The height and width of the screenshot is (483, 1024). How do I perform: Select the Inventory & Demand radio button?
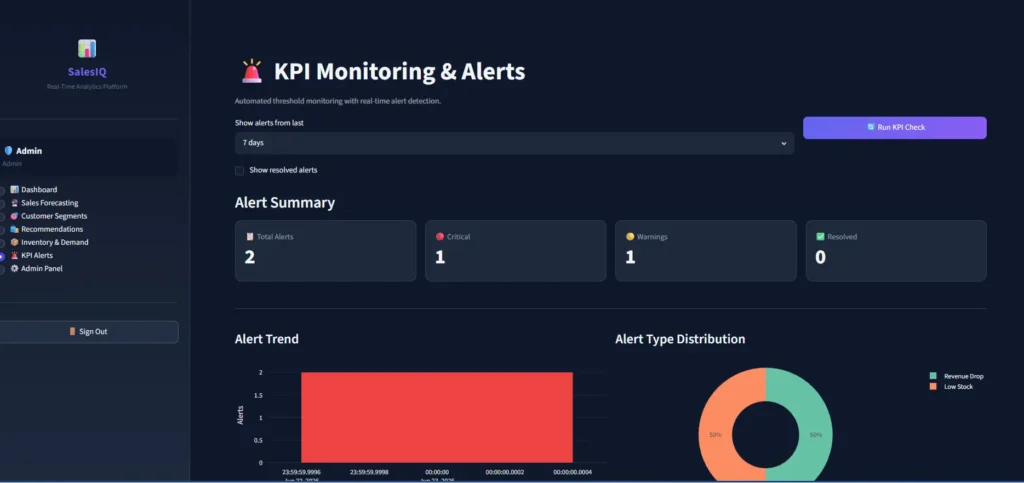point(2,243)
